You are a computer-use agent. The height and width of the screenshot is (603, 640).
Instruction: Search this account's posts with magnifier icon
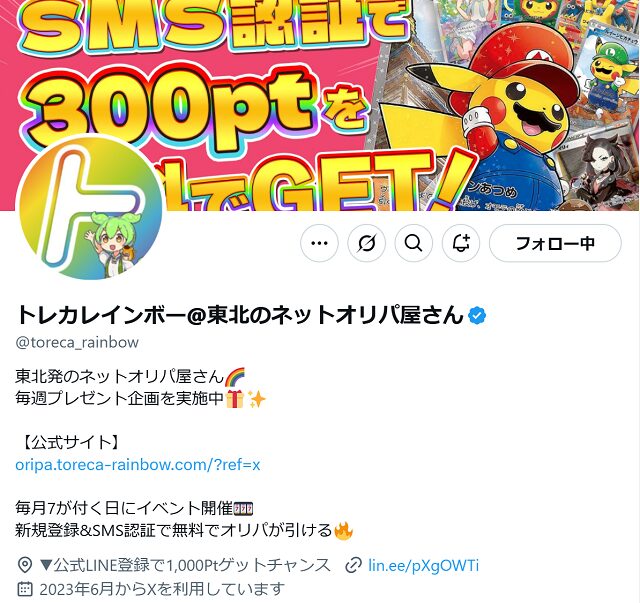[x=413, y=243]
